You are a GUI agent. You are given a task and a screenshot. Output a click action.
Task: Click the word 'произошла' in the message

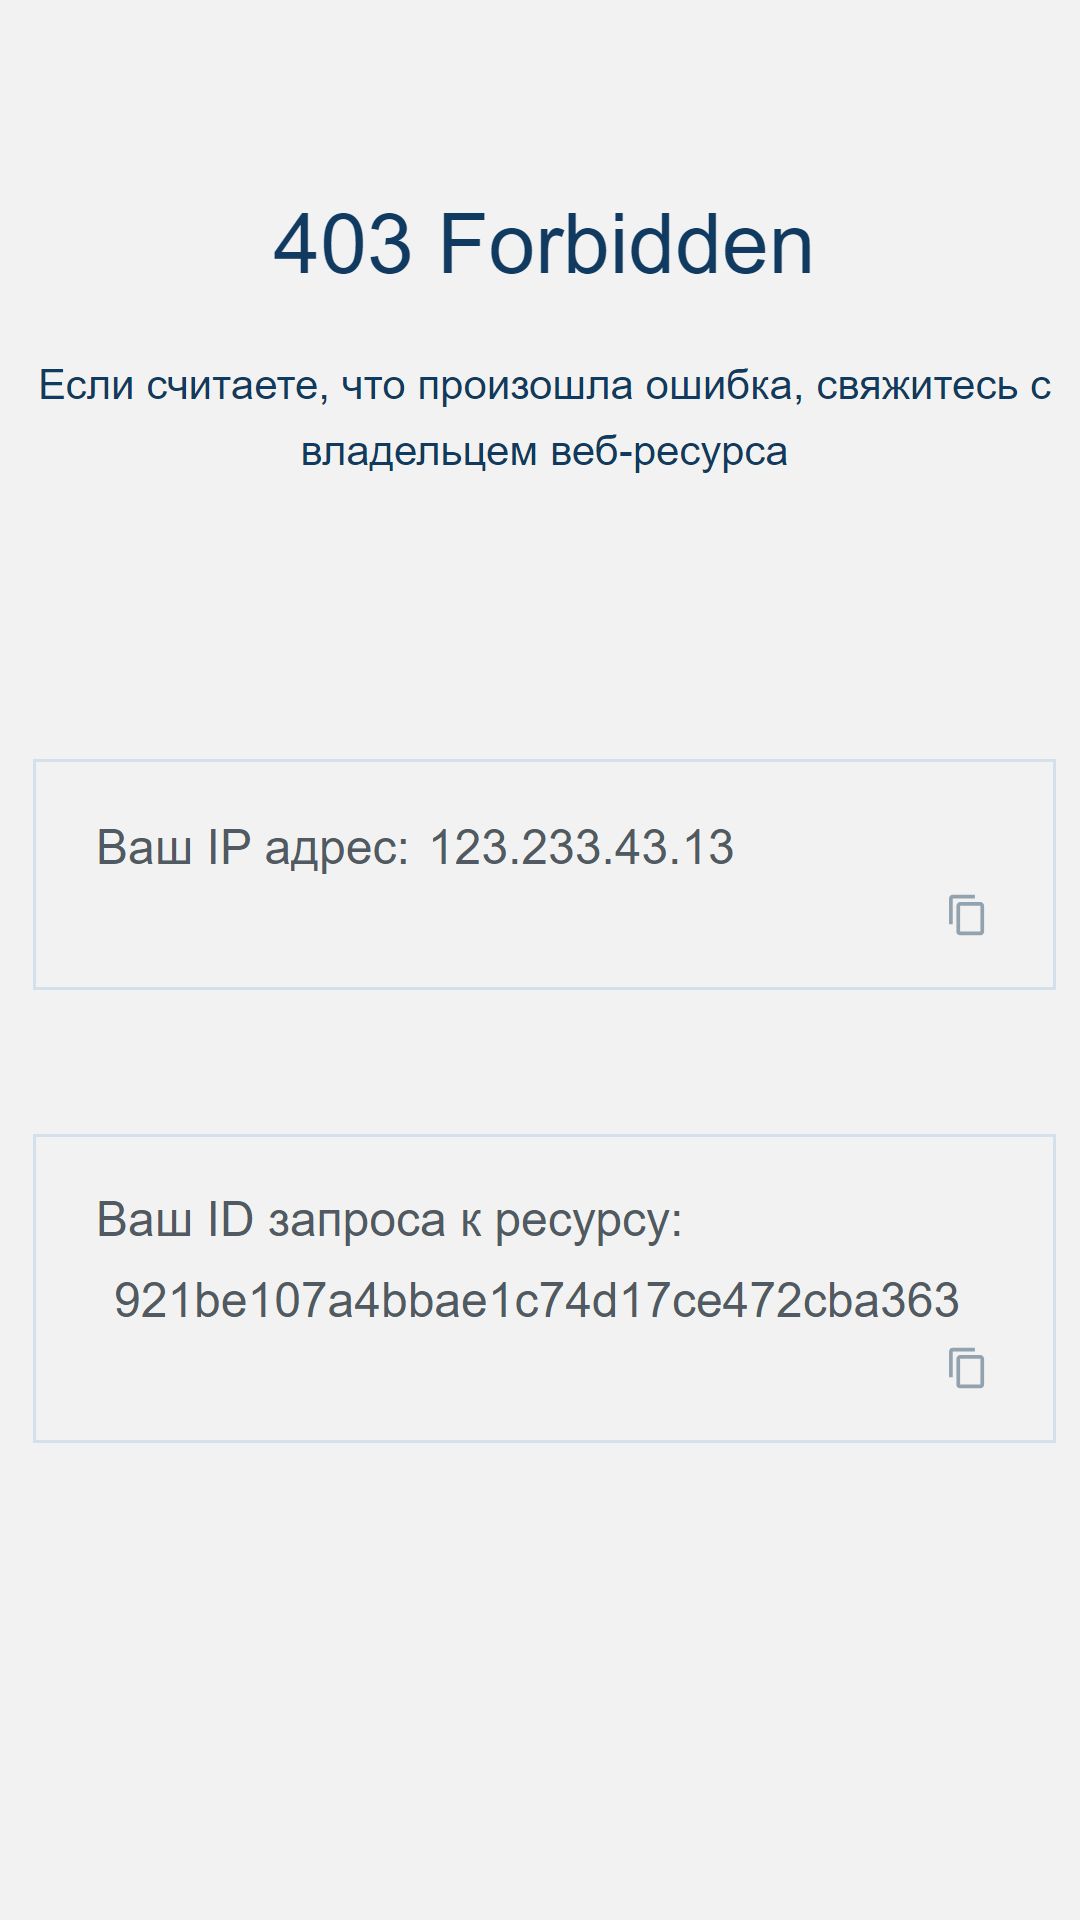(x=525, y=385)
